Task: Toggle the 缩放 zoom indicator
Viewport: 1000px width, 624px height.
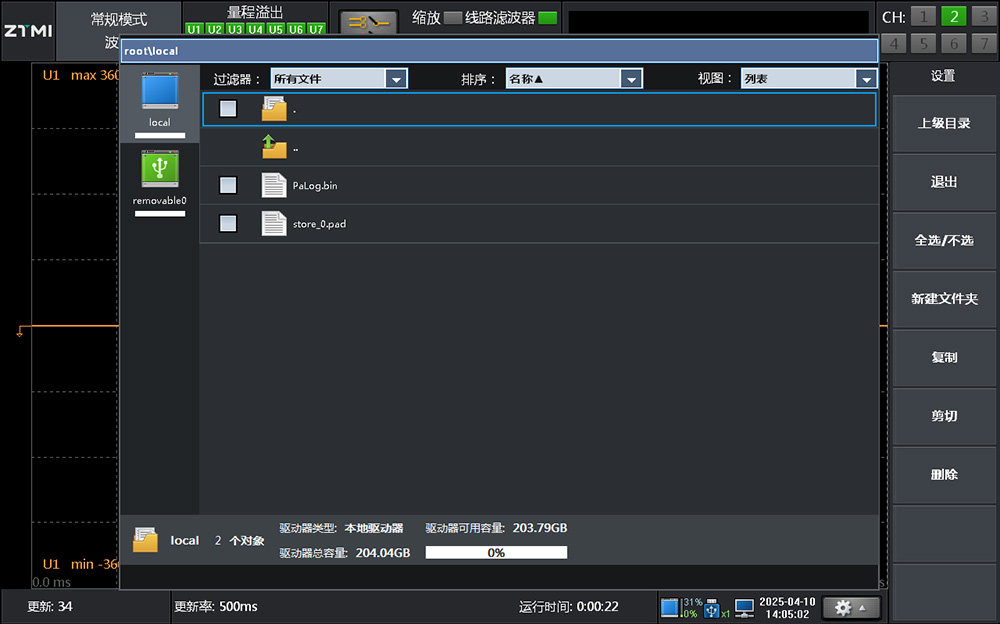Action: coord(453,18)
